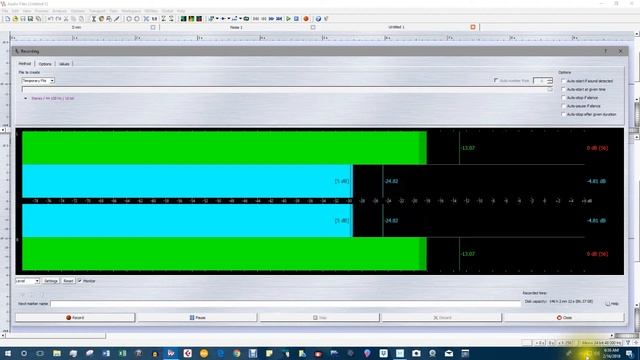This screenshot has width=640, height=360.
Task: Click the meter Reset button
Action: [68, 281]
